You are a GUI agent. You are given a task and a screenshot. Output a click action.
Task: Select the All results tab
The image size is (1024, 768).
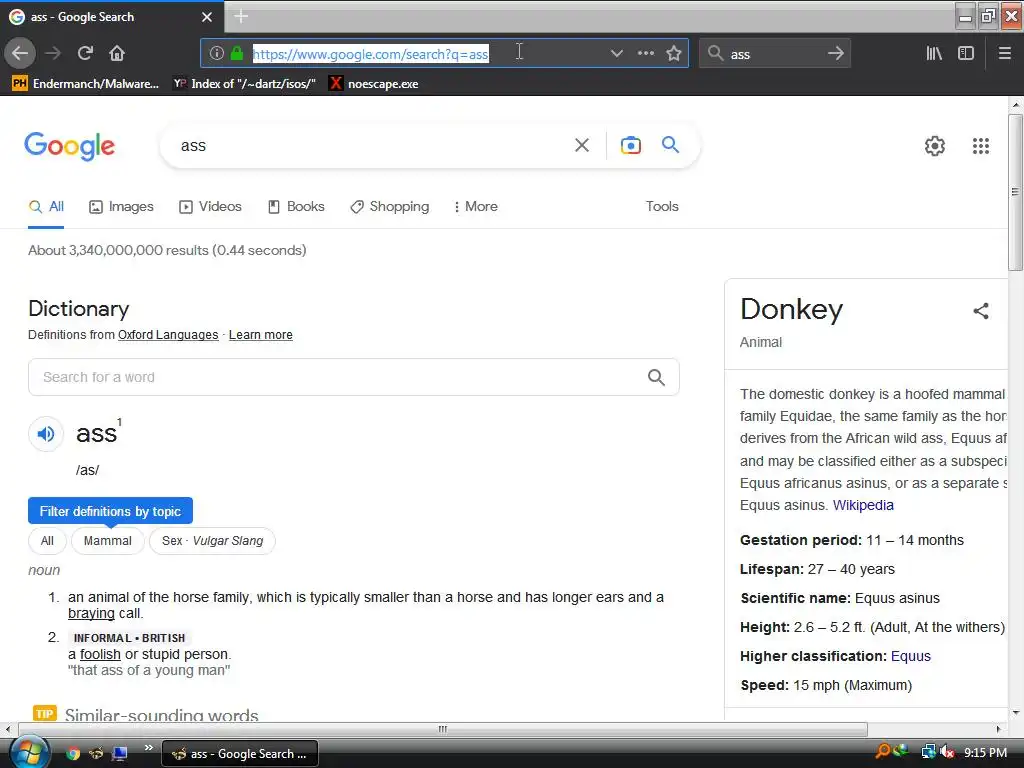click(x=46, y=206)
